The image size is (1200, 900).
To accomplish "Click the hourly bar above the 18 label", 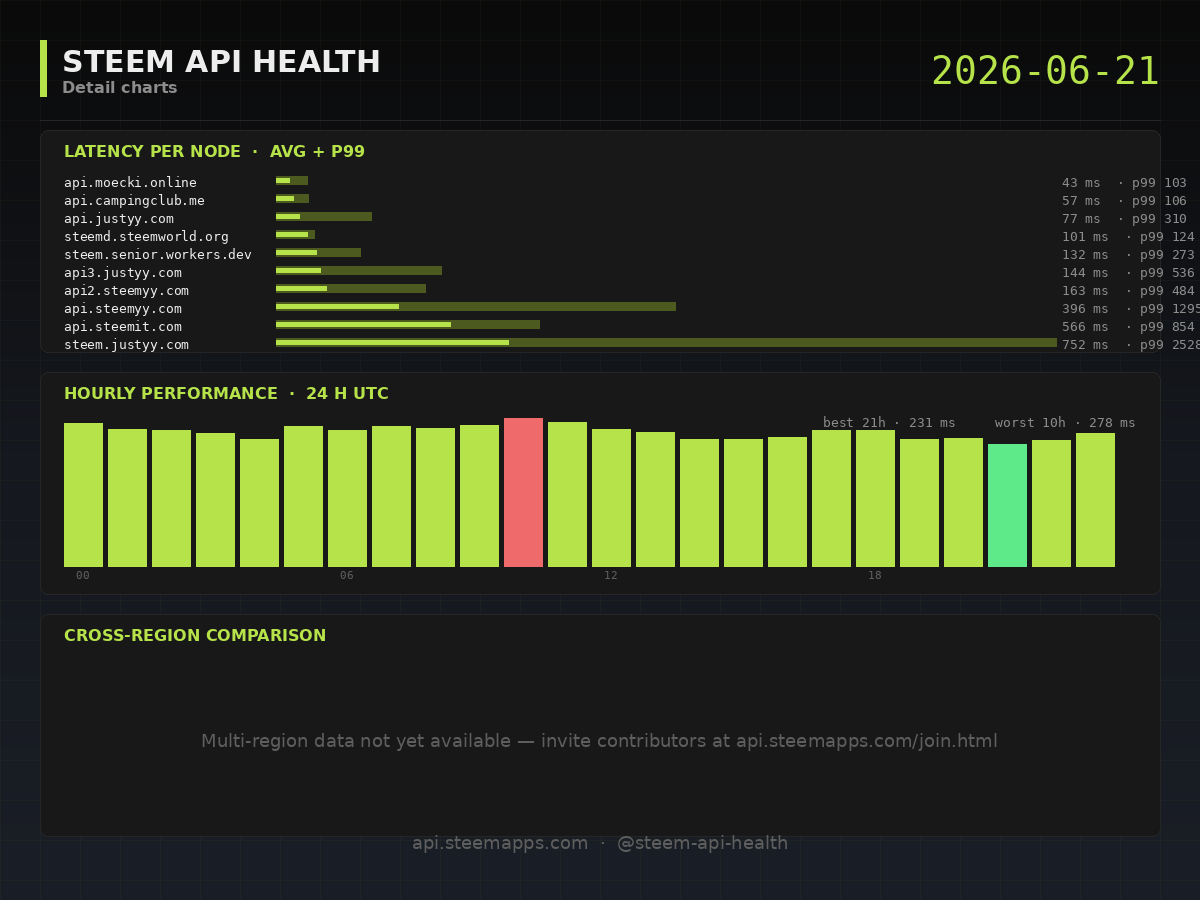I will 875,498.
